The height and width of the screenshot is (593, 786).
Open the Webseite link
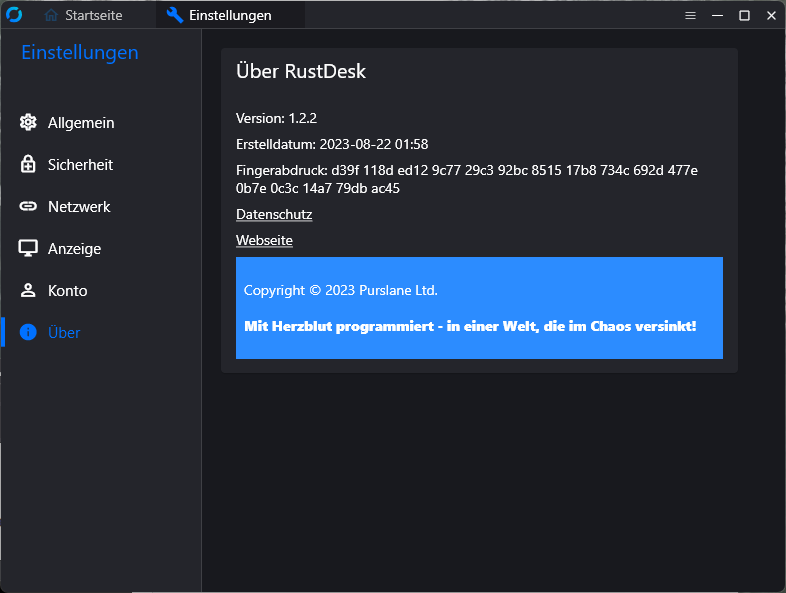[x=264, y=241]
